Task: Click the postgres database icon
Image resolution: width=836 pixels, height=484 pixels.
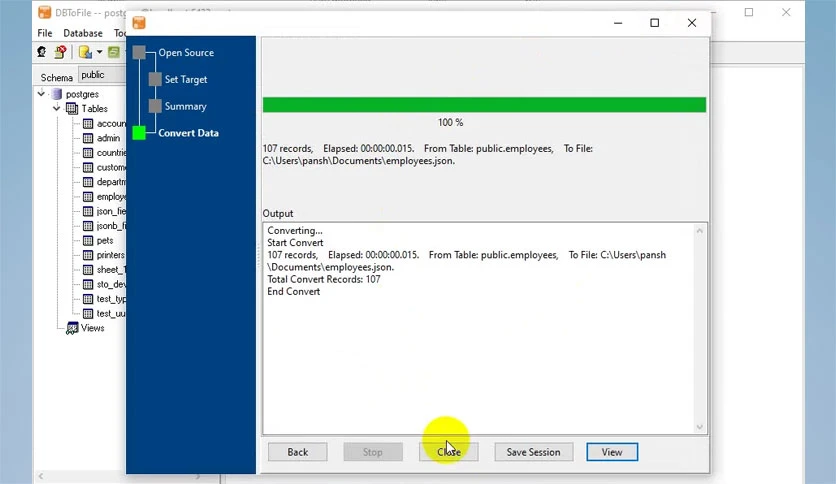Action: (x=57, y=94)
